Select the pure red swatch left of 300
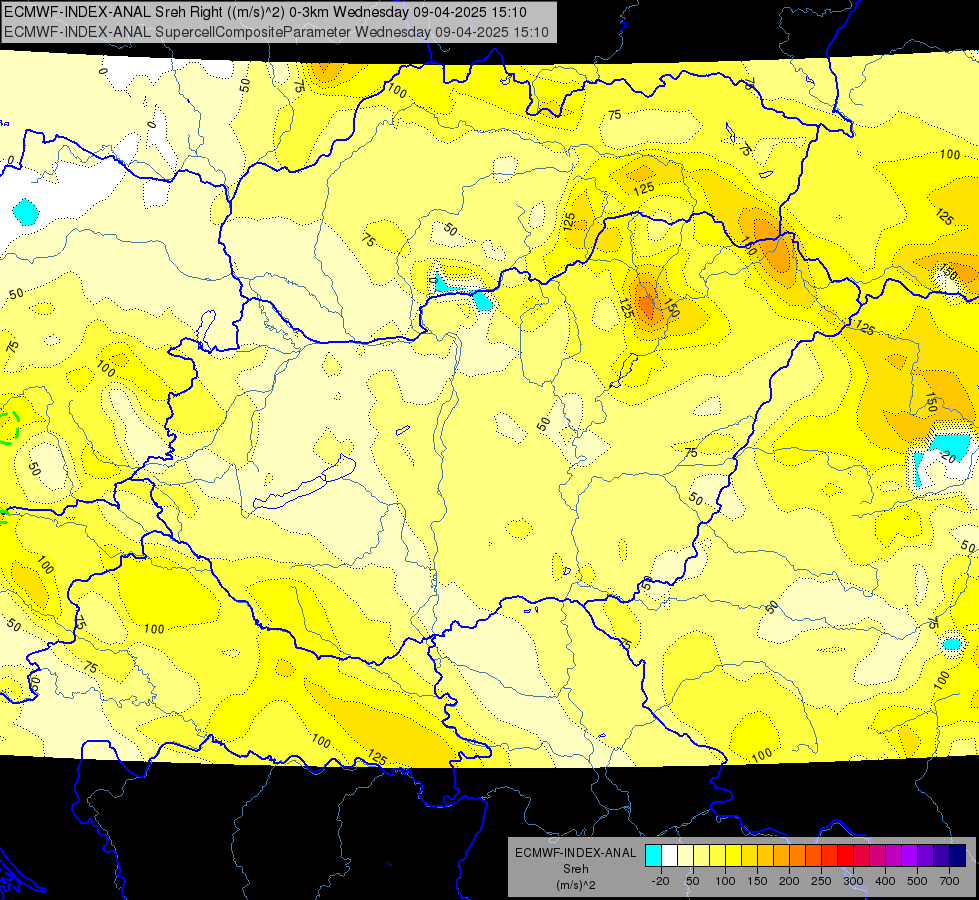The width and height of the screenshot is (979, 900). [846, 855]
